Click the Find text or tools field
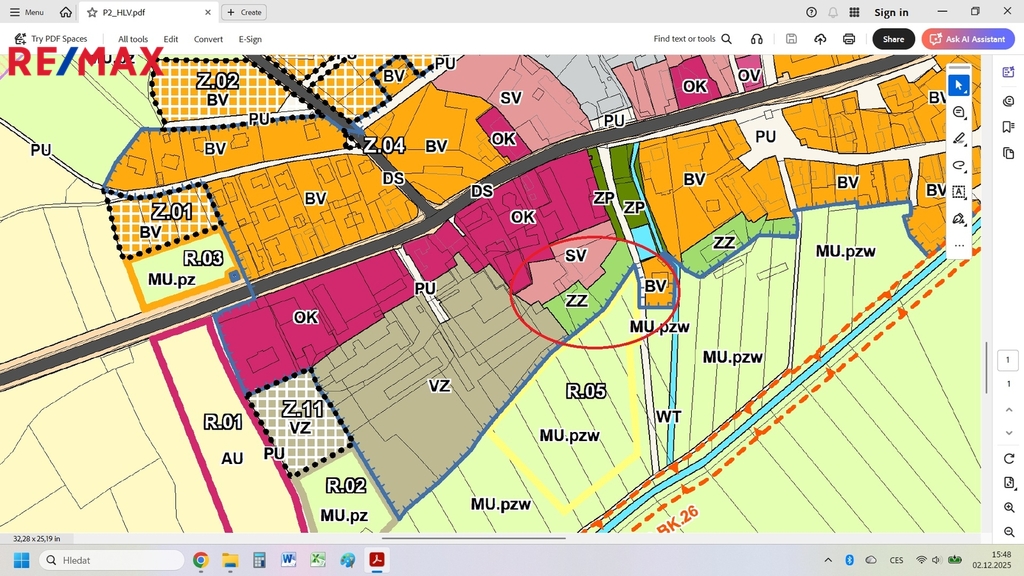This screenshot has width=1024, height=576. [x=692, y=39]
